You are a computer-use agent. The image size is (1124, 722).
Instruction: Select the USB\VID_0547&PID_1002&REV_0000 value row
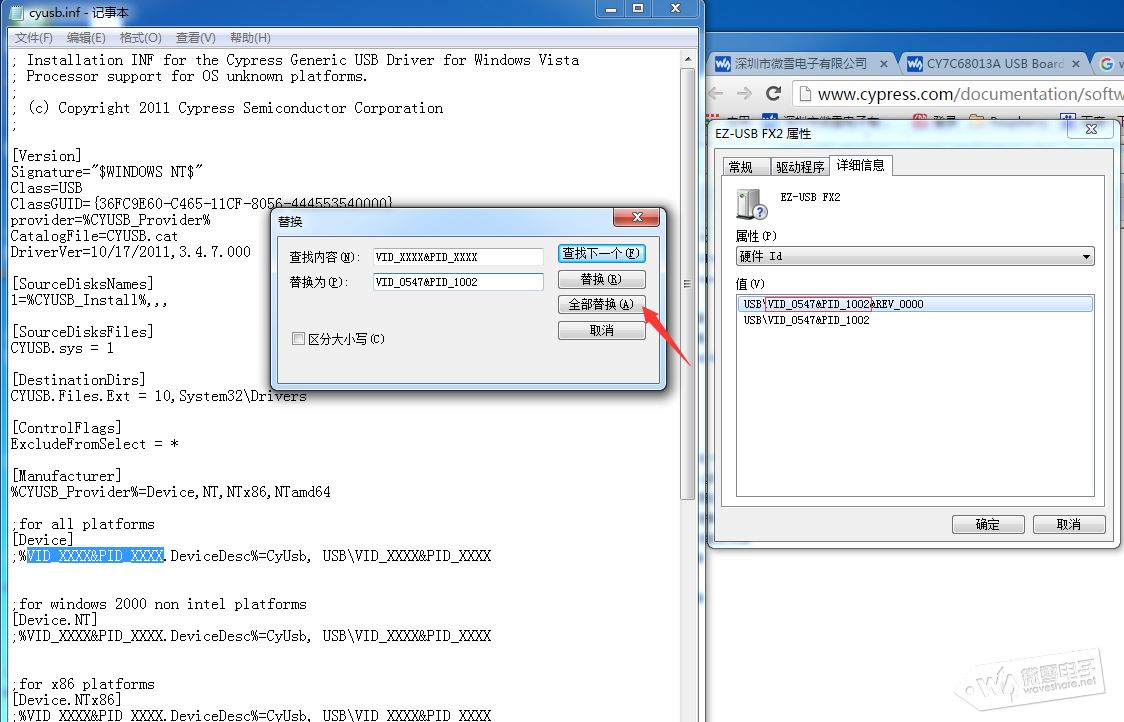click(x=915, y=304)
